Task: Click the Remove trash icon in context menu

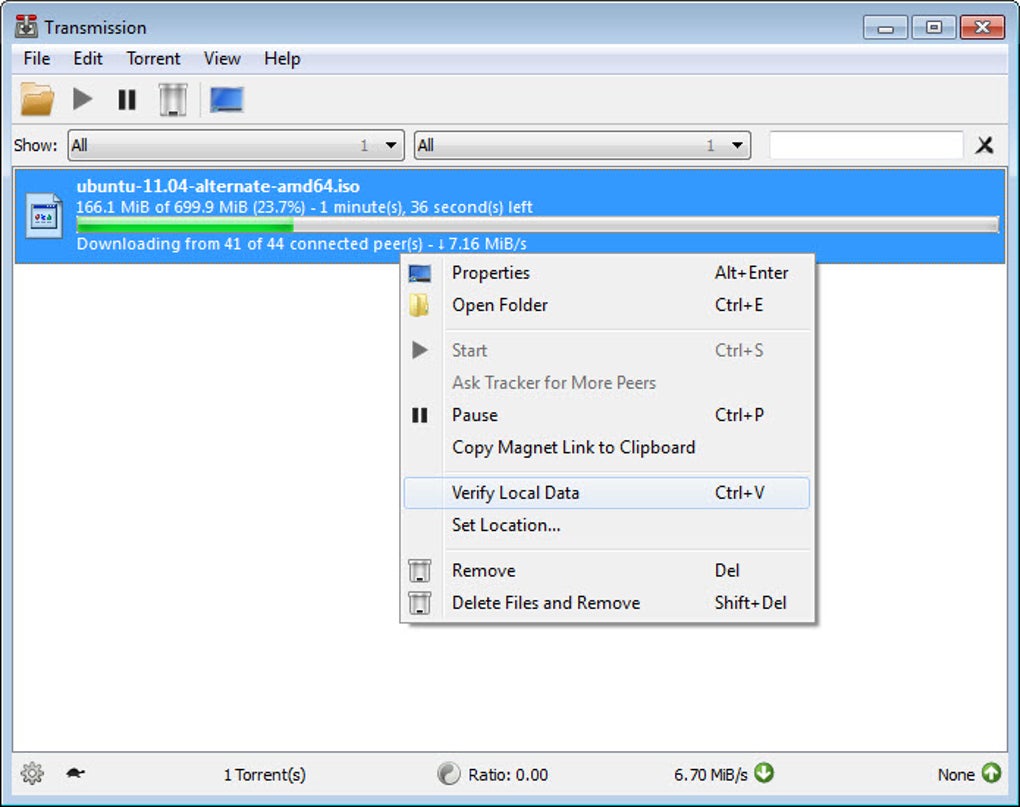Action: [420, 570]
